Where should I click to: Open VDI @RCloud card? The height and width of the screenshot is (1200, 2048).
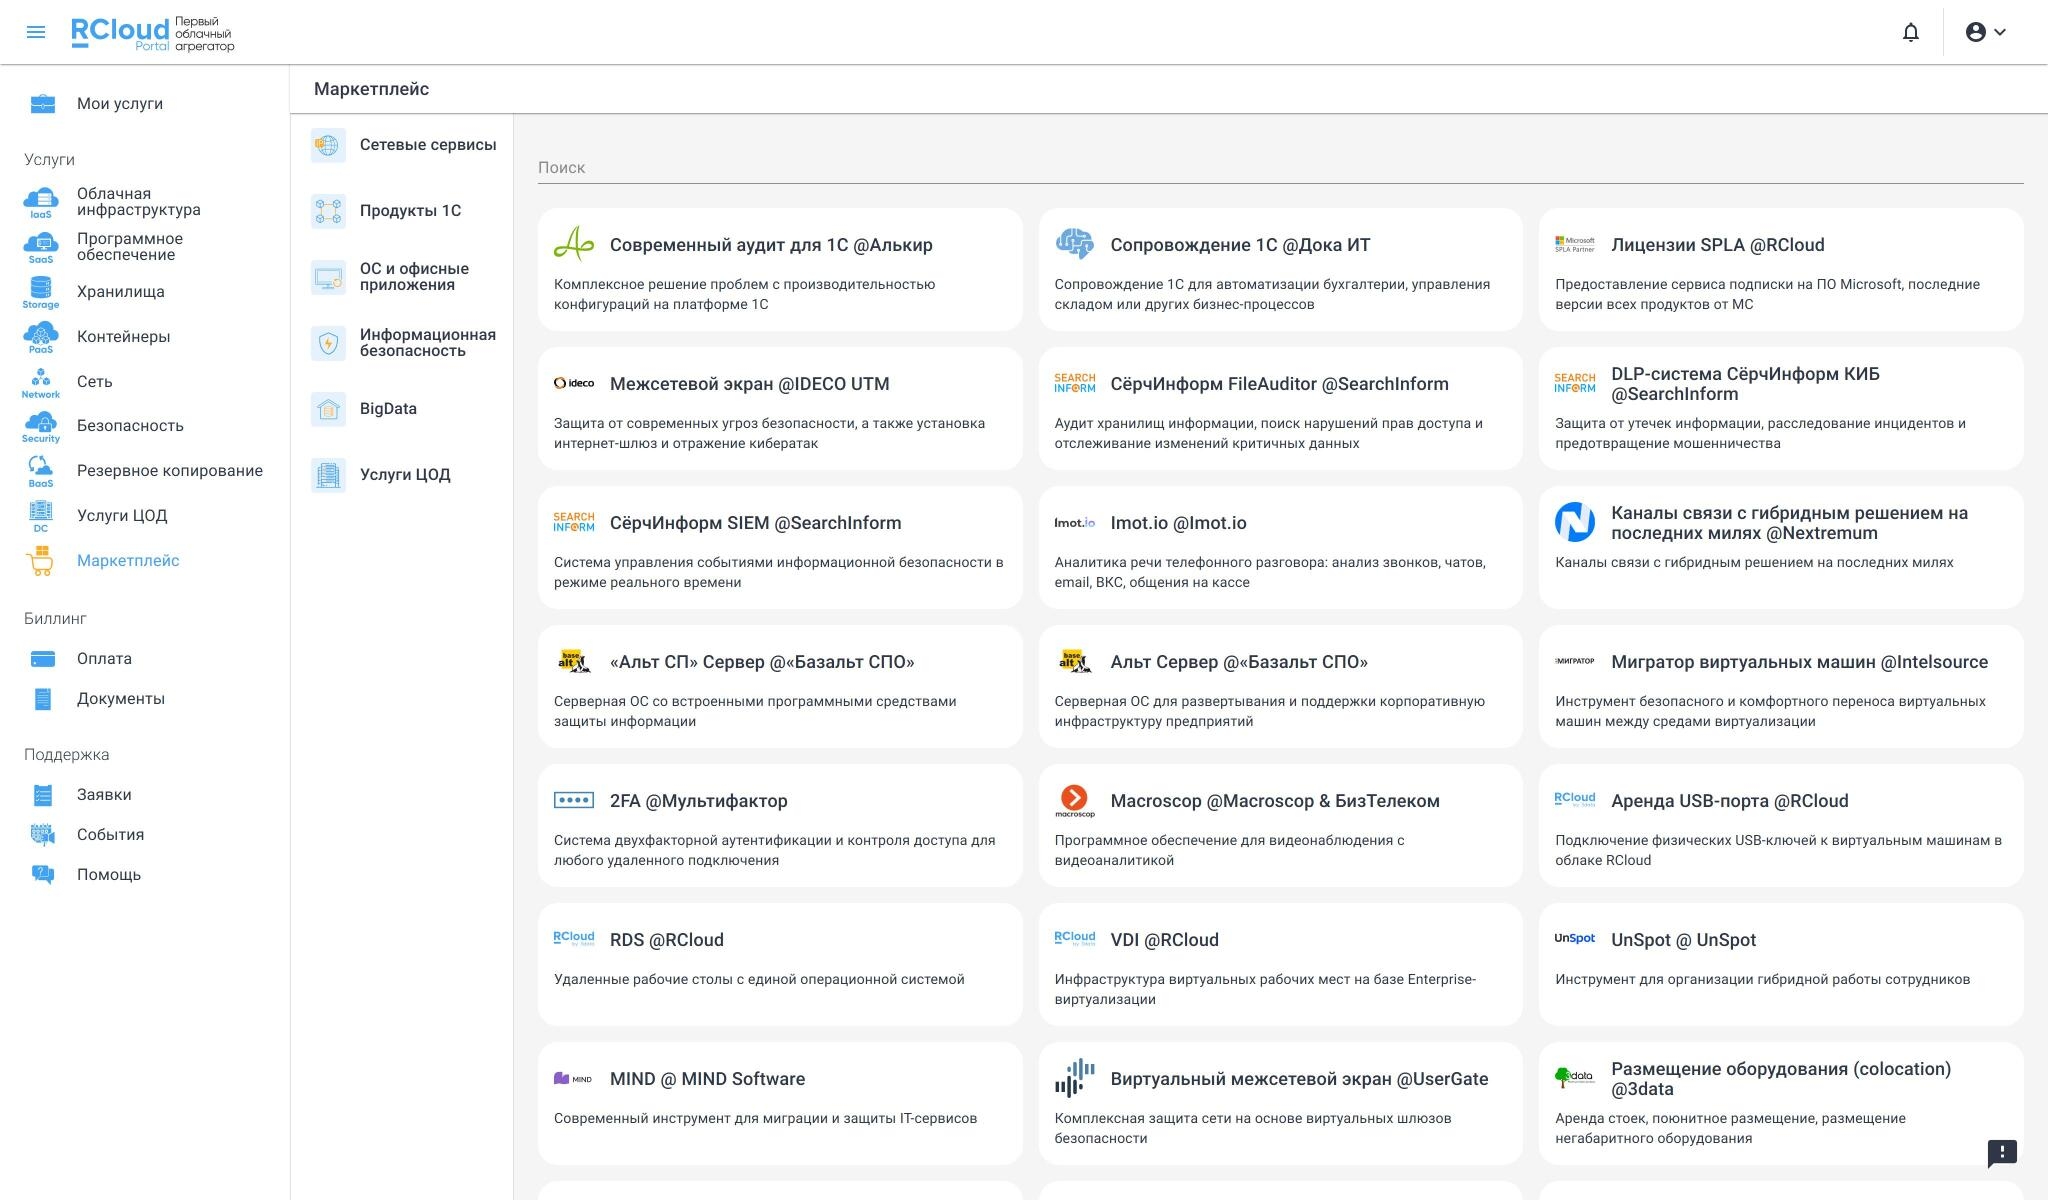[1280, 964]
